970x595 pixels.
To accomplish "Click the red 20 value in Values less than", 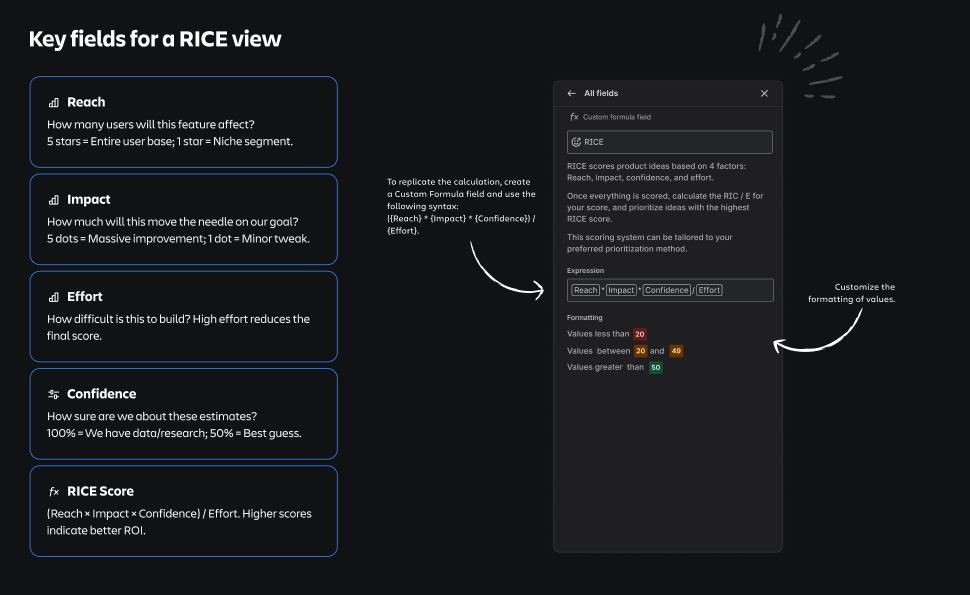I will [x=640, y=334].
